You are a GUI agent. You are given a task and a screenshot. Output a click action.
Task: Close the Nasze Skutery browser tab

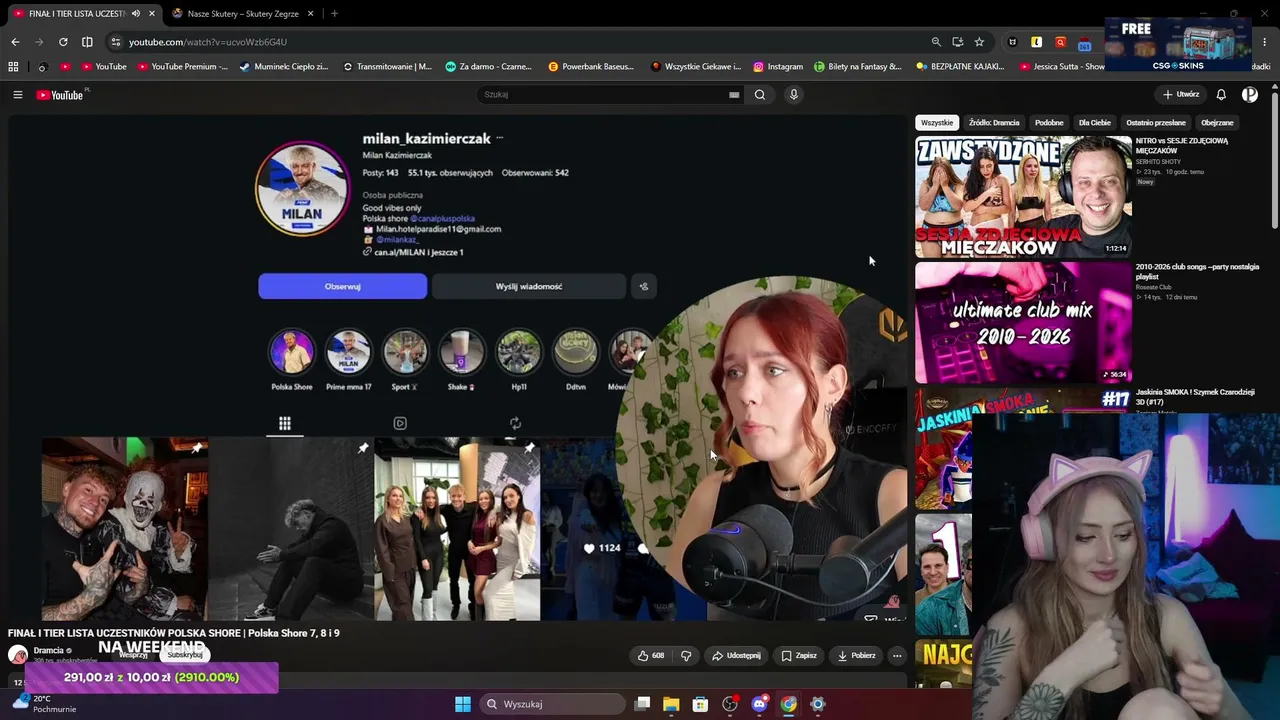coord(310,14)
